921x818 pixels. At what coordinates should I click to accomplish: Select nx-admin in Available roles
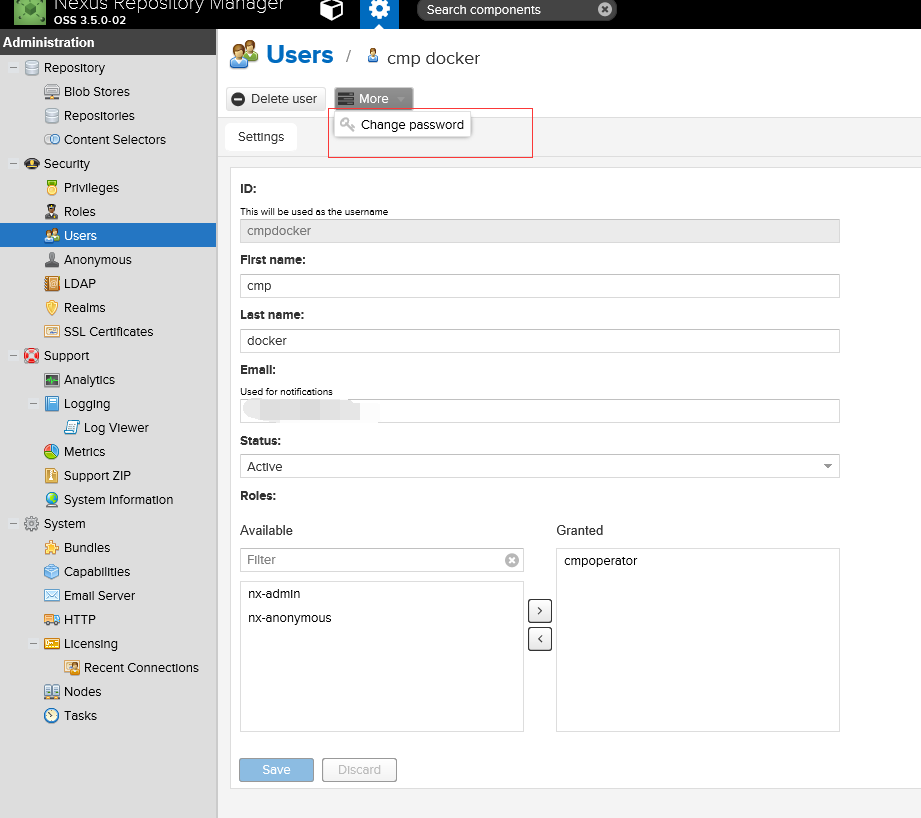382,594
